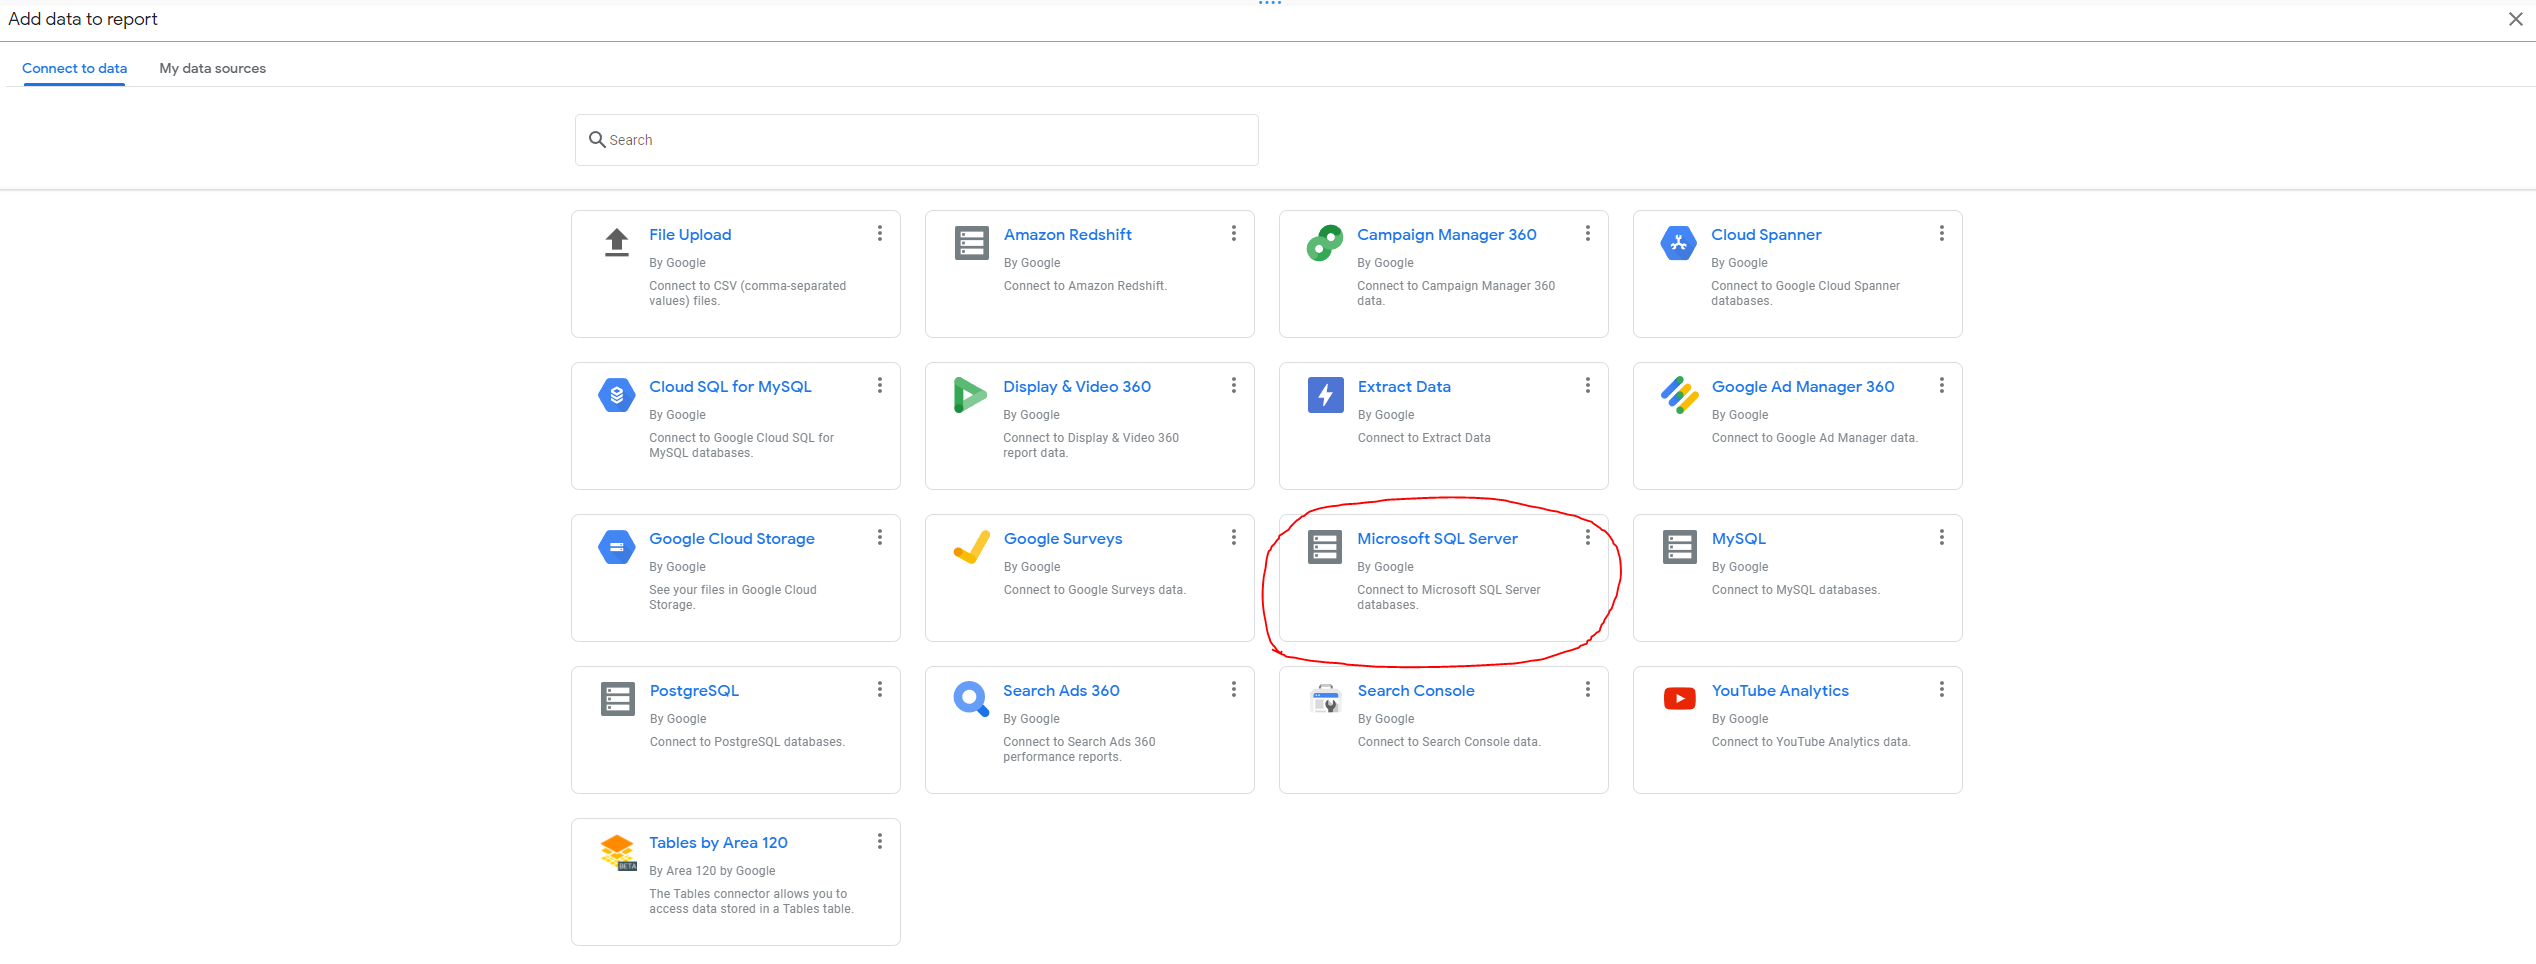Select the Google Surveys checkmark icon
The height and width of the screenshot is (964, 2536).
click(x=970, y=546)
